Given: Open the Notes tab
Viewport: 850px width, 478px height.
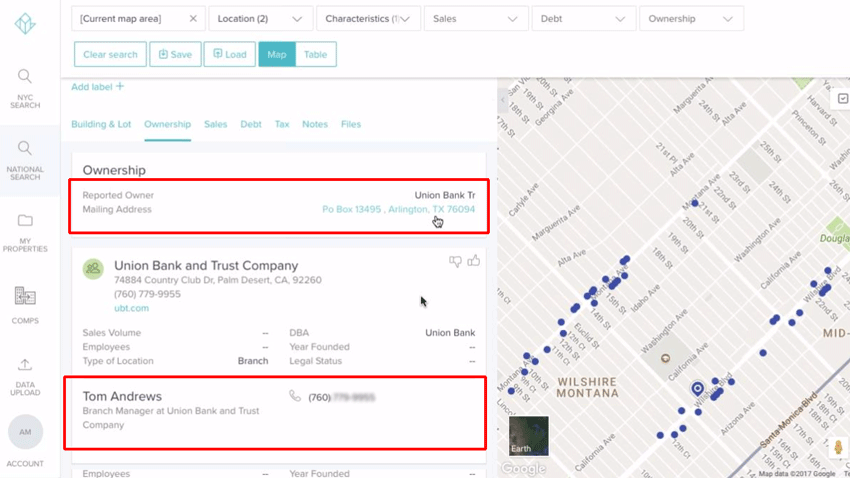Looking at the screenshot, I should (315, 124).
